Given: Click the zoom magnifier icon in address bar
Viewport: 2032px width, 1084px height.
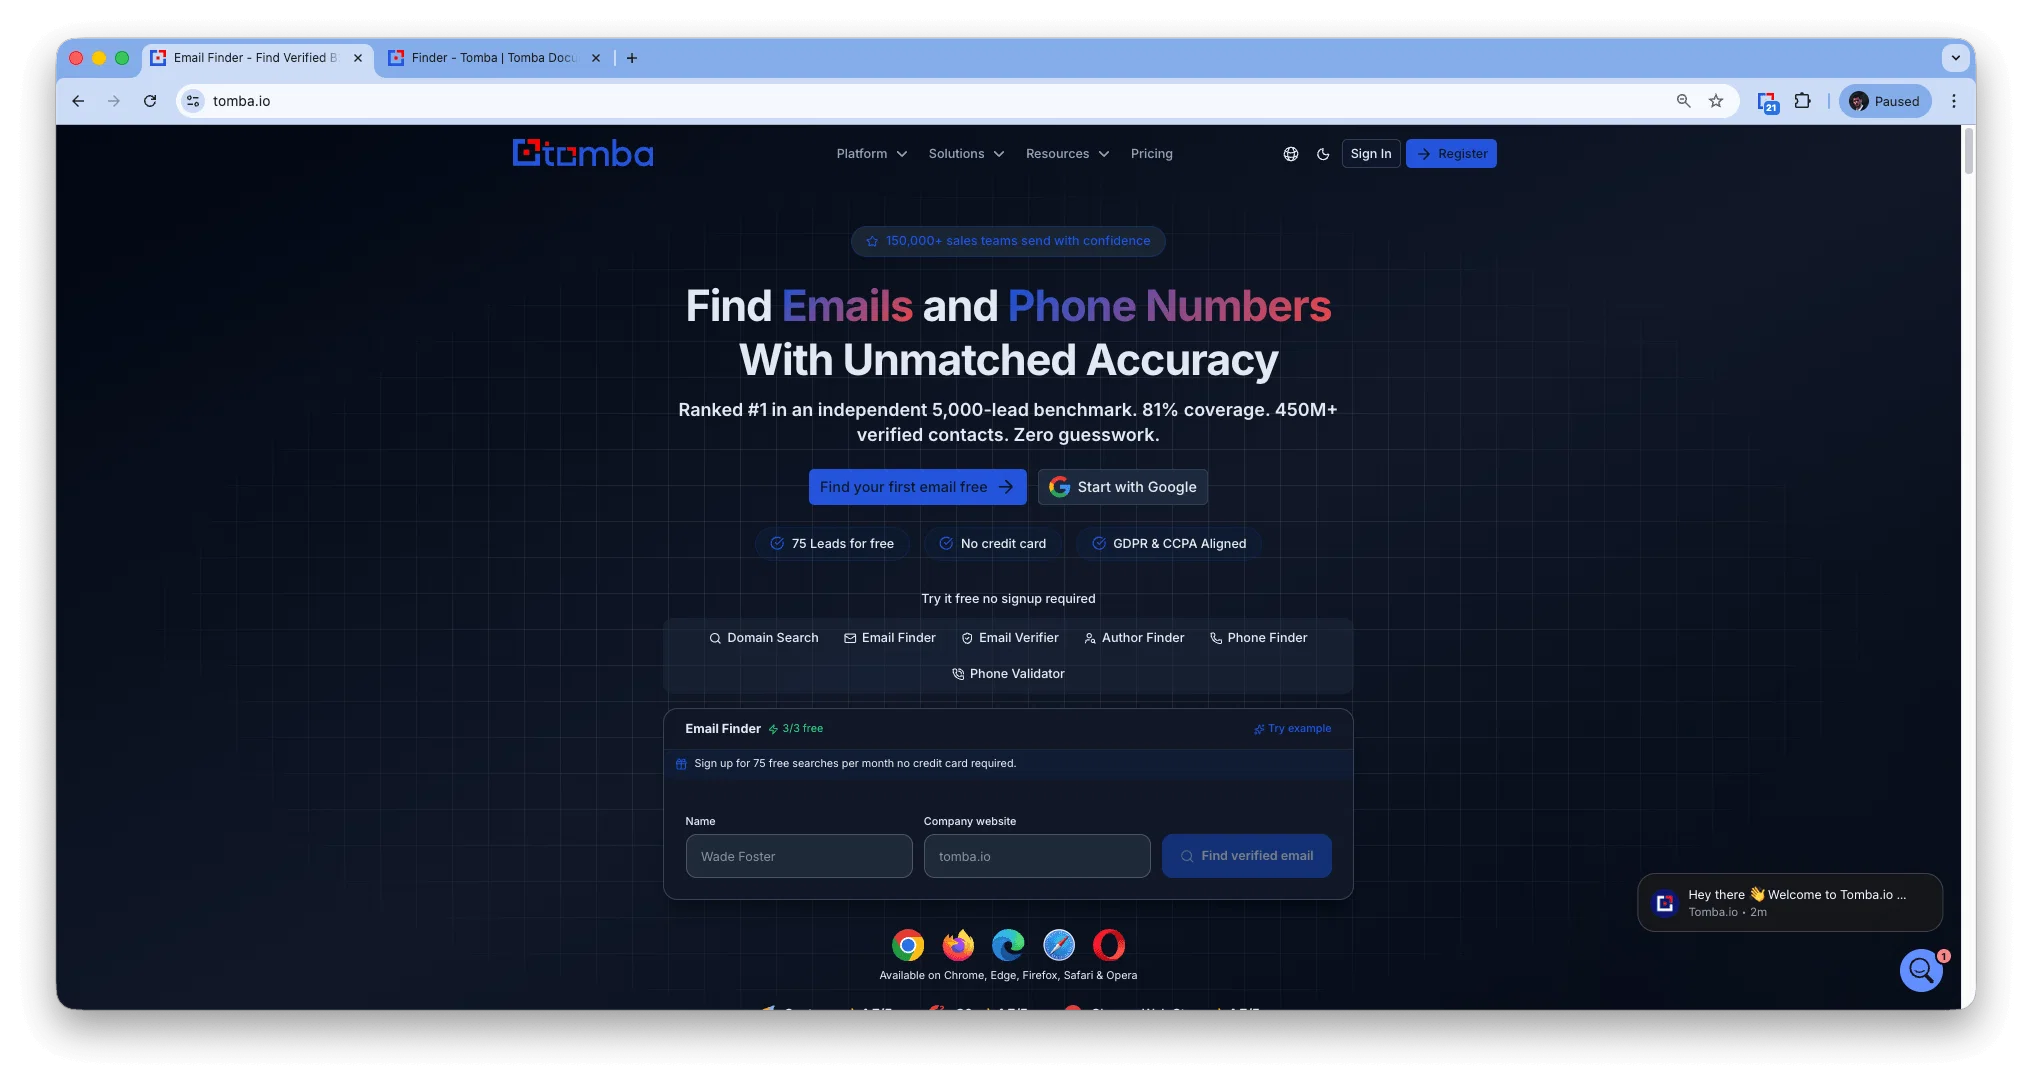Looking at the screenshot, I should [x=1684, y=101].
